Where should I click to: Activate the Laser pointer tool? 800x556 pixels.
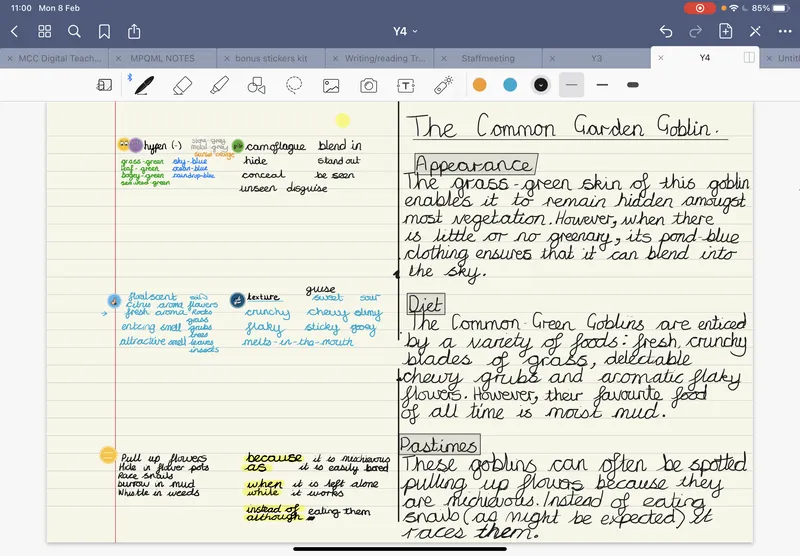(443, 85)
